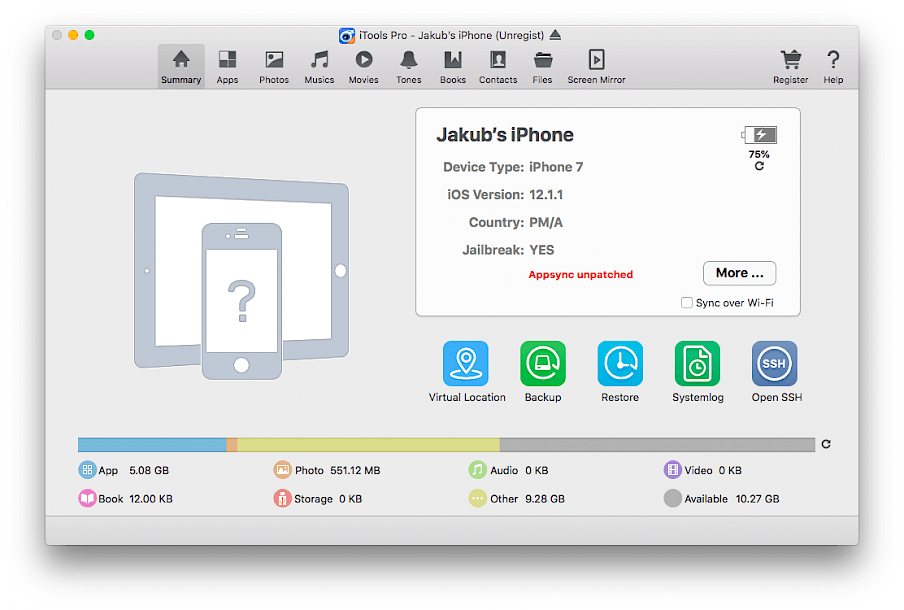Click the blue App storage segment
The width and height of the screenshot is (904, 610).
(152, 445)
